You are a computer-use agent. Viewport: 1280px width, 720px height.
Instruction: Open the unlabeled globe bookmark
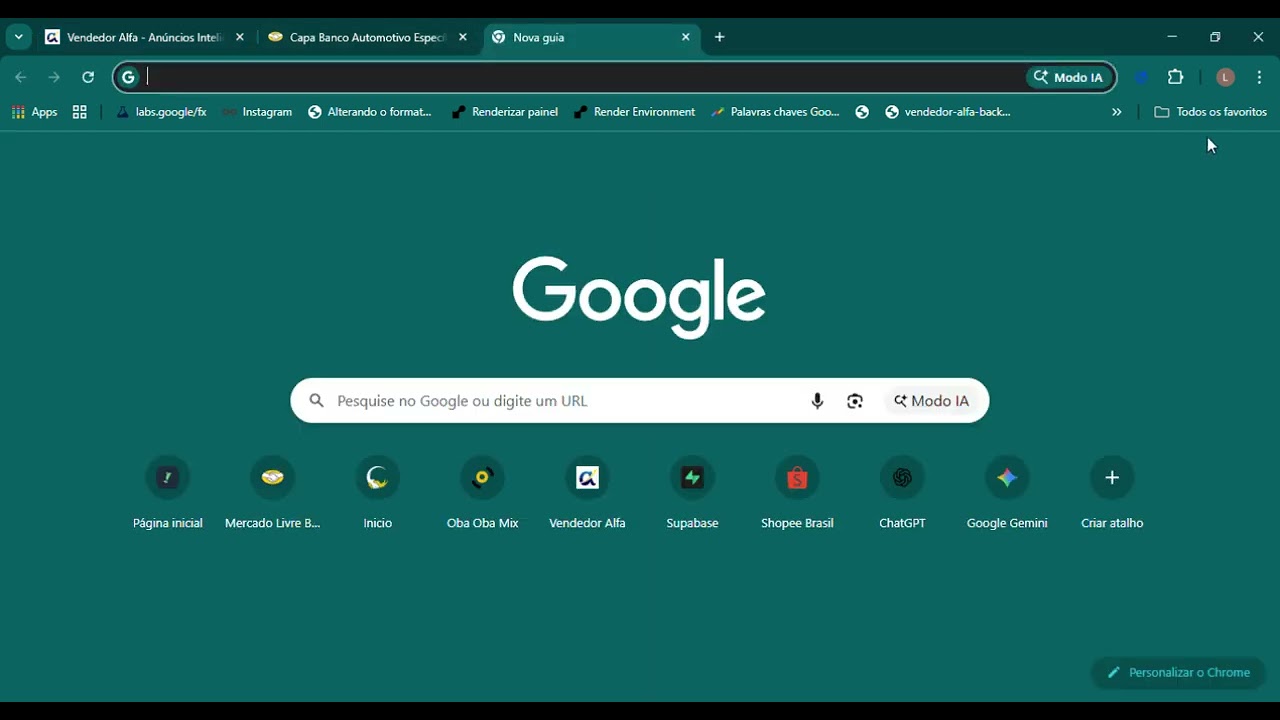point(862,112)
